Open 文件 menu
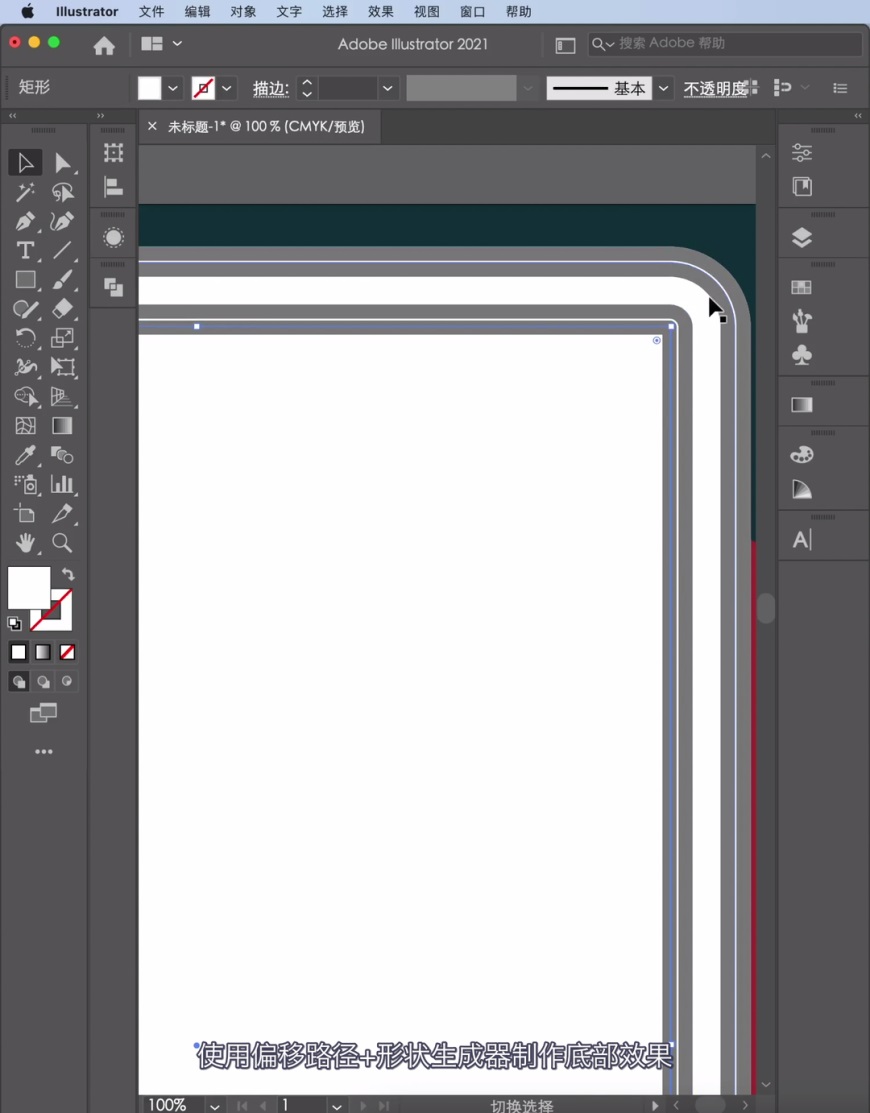This screenshot has width=870, height=1113. point(151,11)
